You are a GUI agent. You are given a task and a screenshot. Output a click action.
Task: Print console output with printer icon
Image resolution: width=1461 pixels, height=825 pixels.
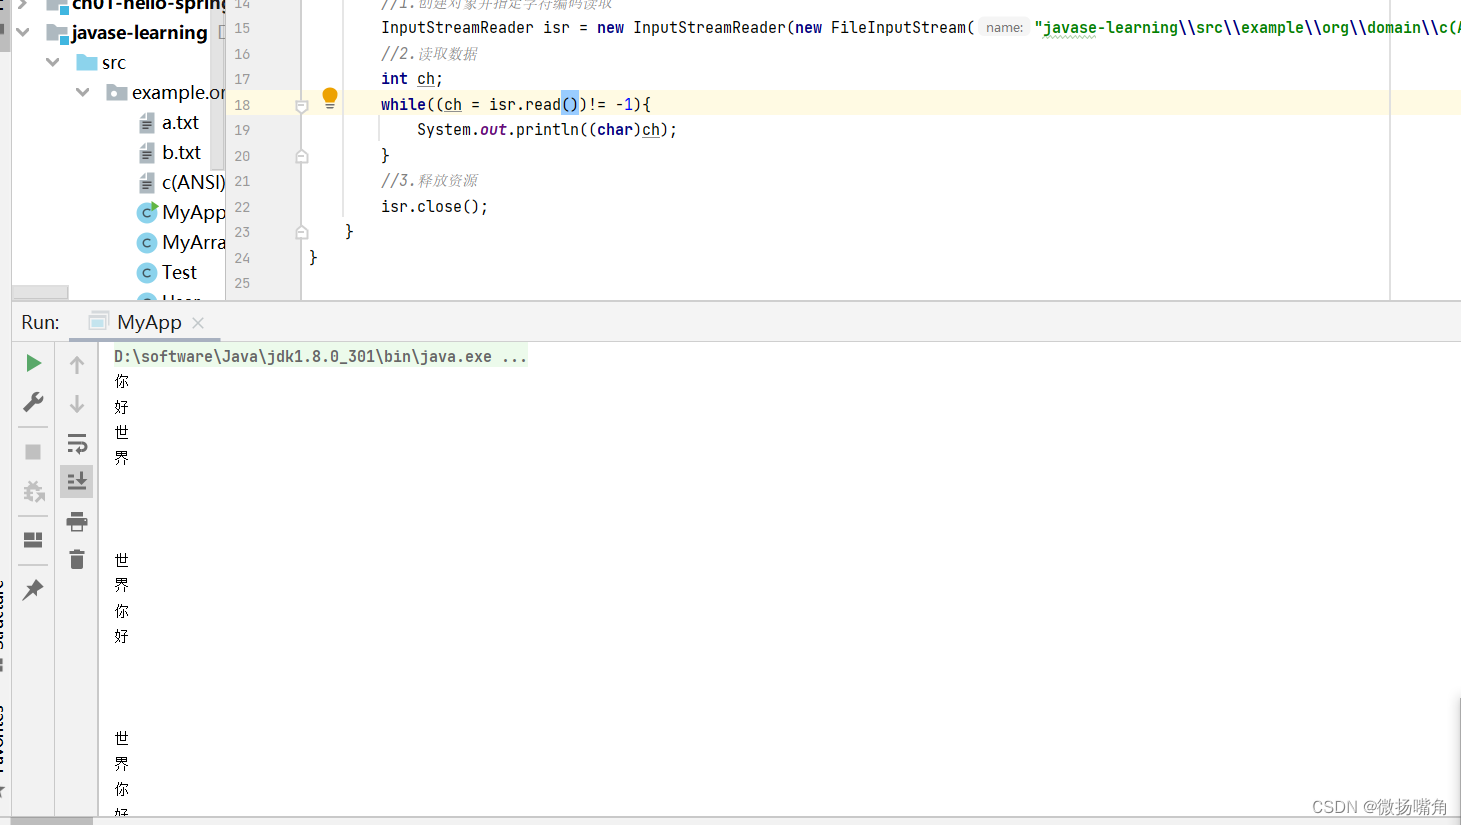(77, 521)
